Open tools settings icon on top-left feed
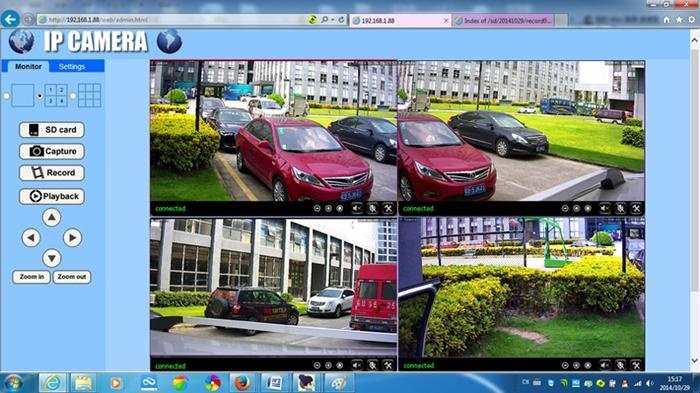 388,208
